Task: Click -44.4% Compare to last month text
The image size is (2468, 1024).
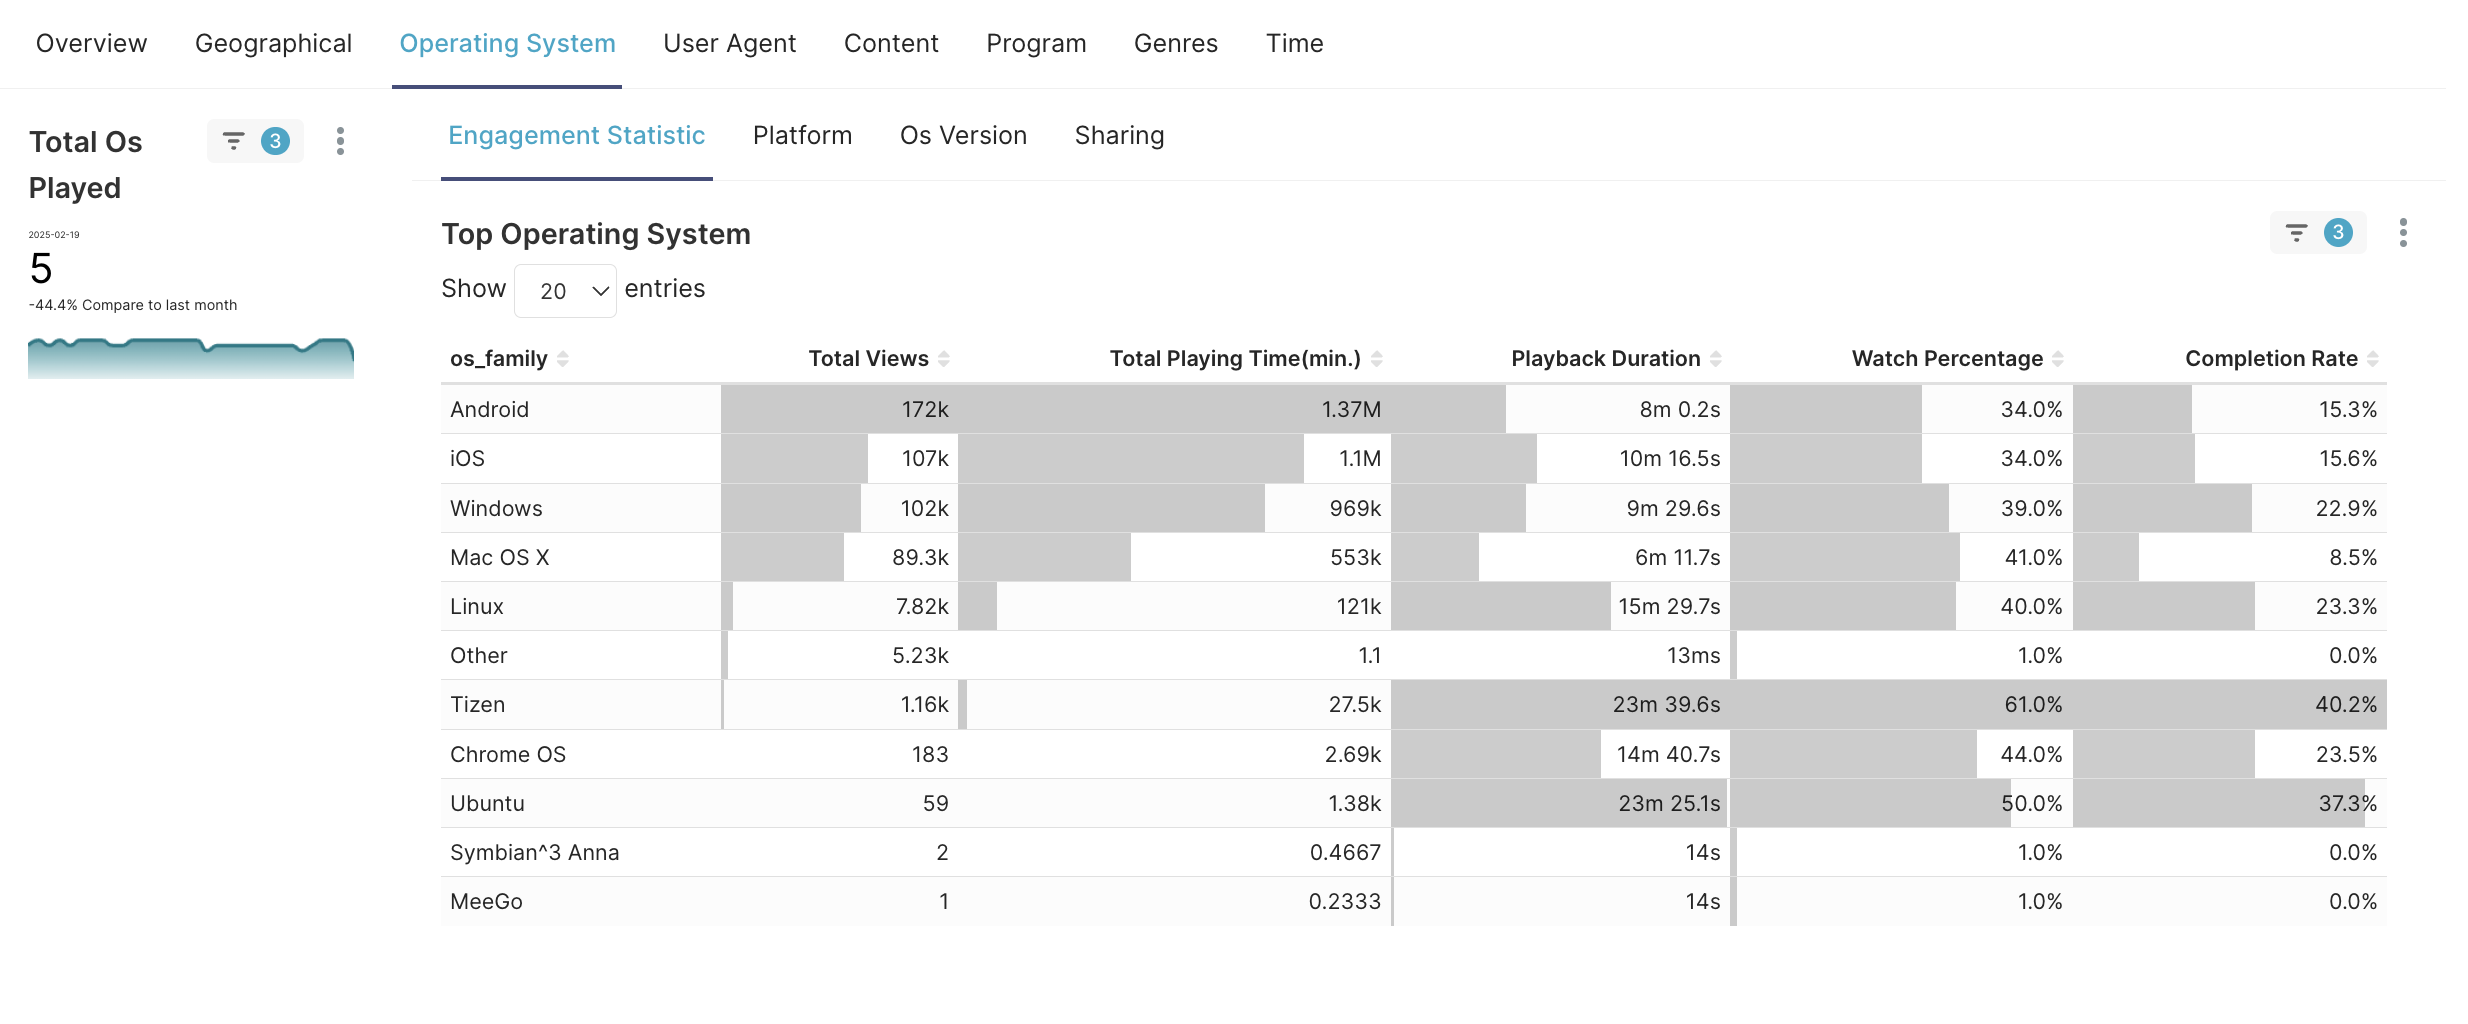Action: (133, 305)
